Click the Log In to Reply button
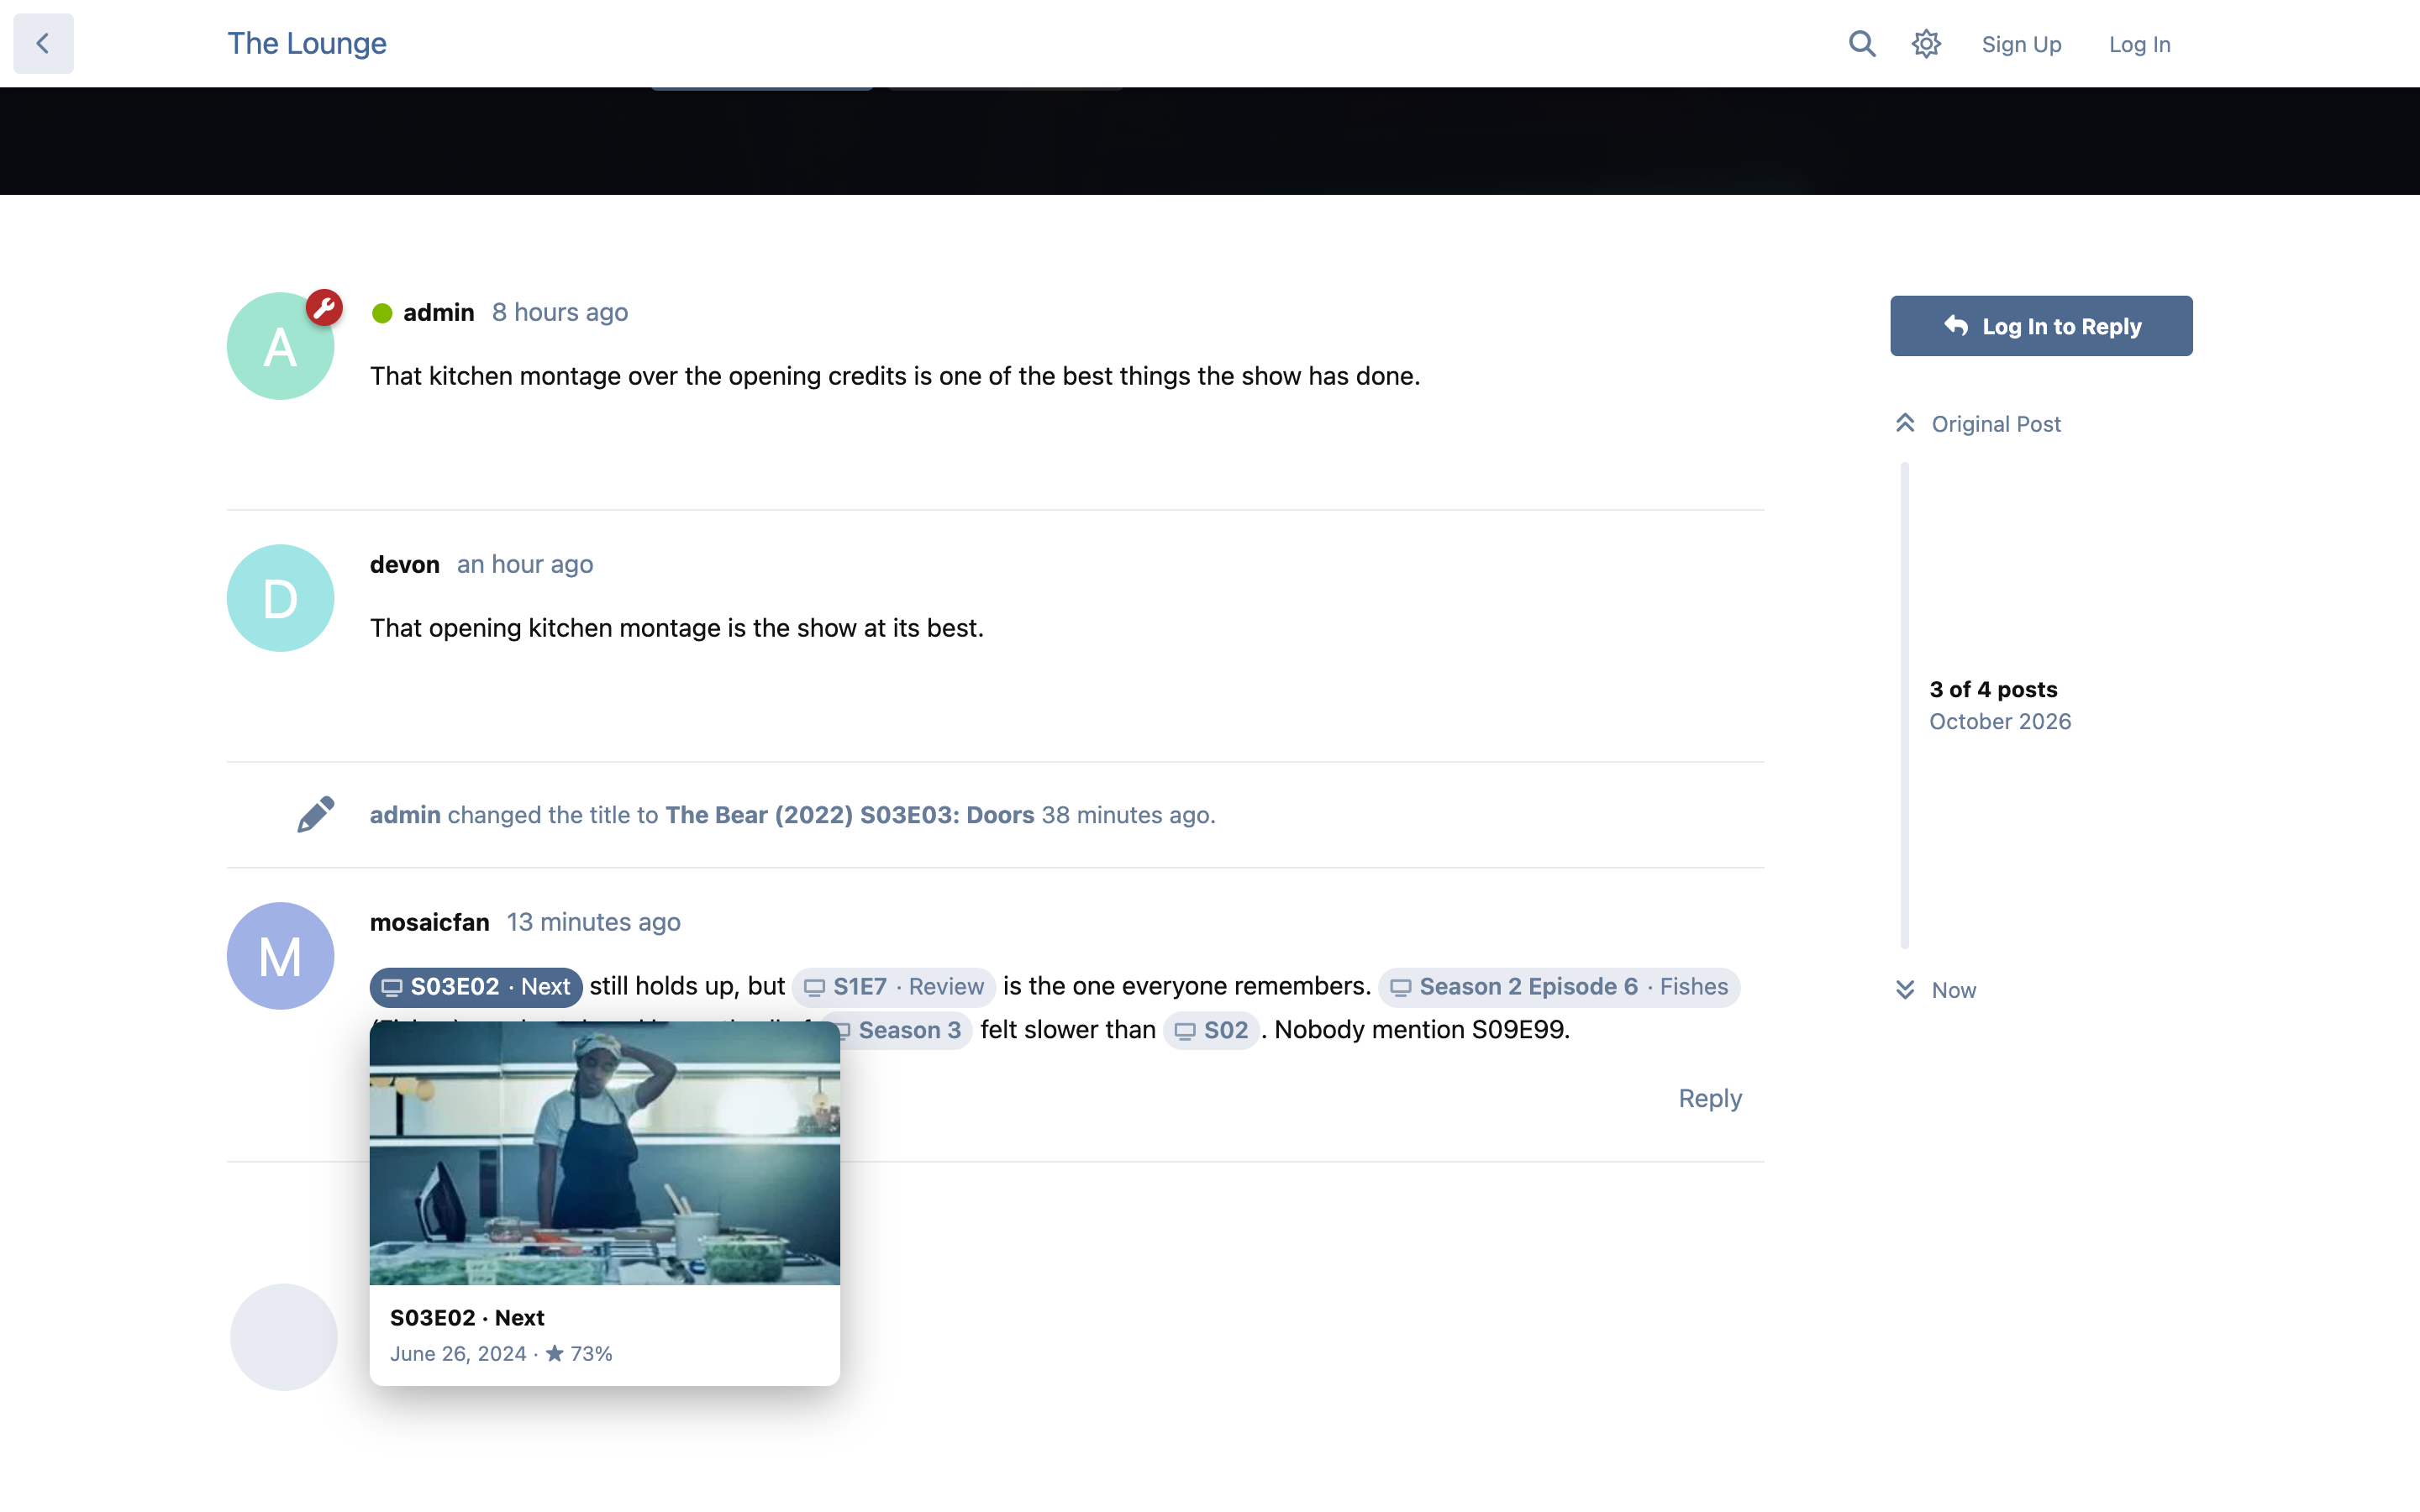 [2041, 326]
